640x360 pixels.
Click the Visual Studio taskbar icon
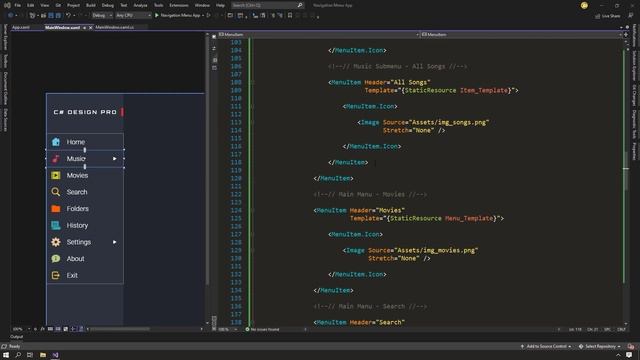pos(55,355)
